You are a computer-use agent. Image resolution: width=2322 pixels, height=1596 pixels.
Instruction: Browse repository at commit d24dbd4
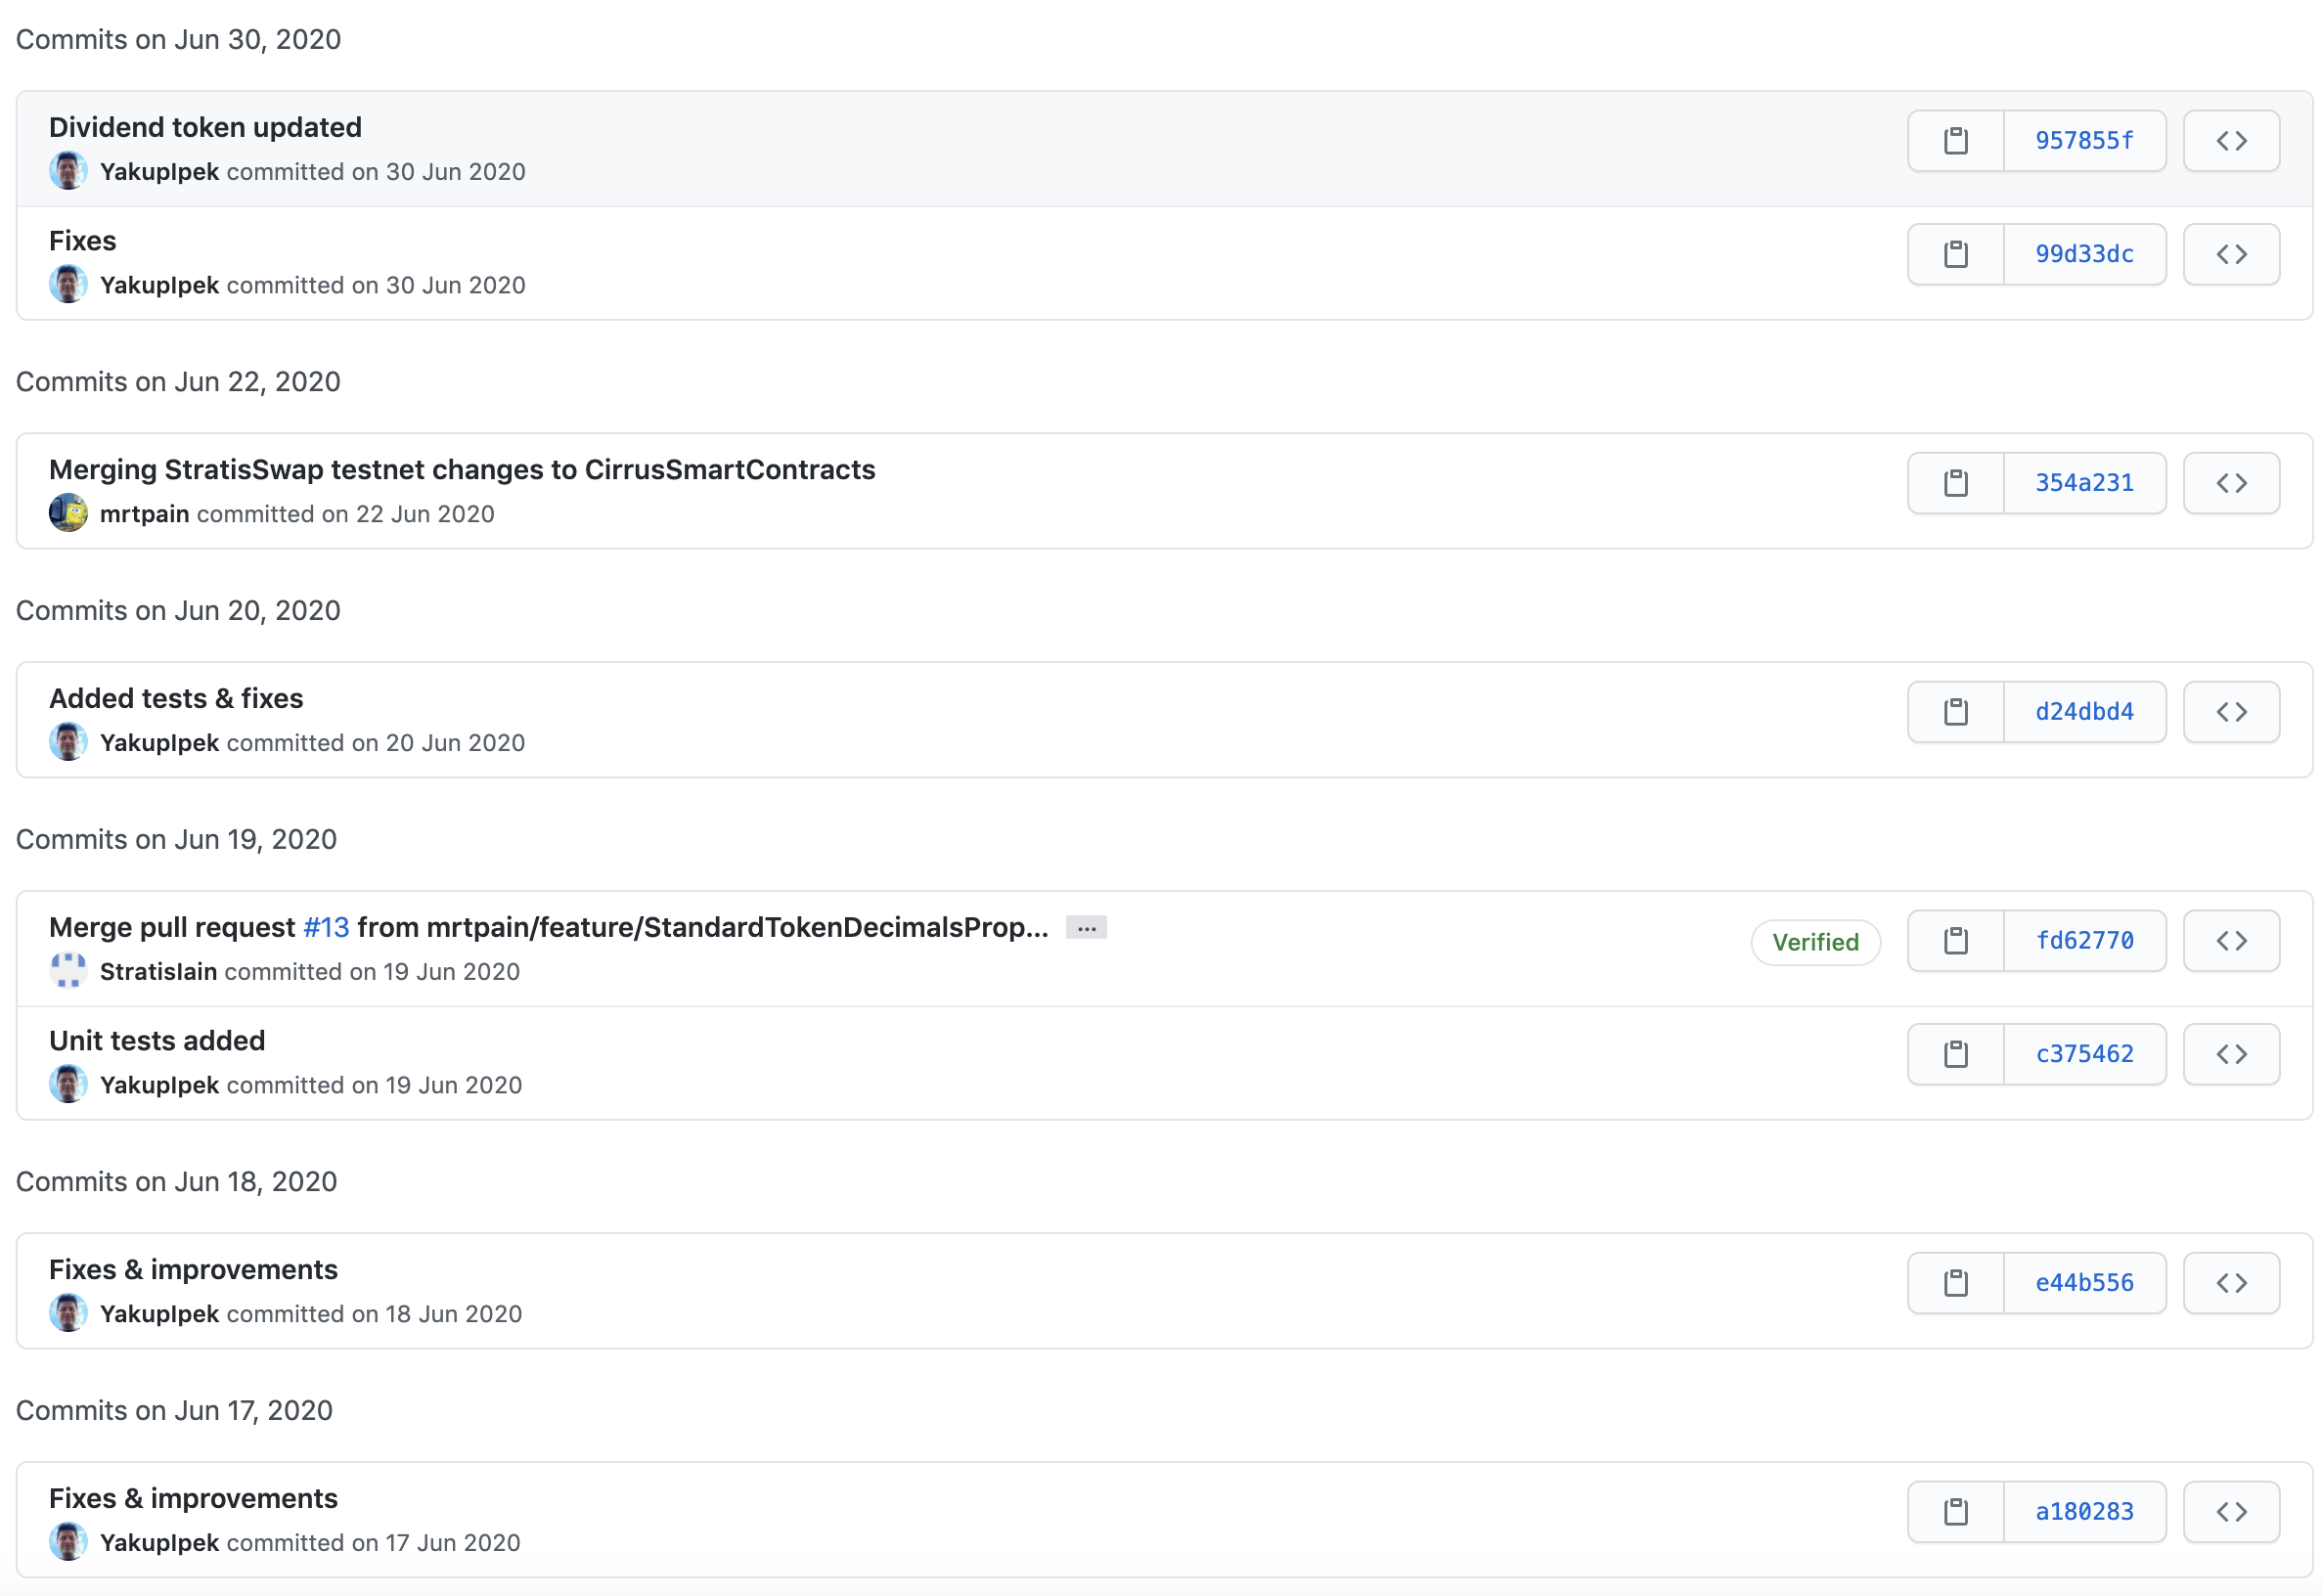coord(2229,712)
